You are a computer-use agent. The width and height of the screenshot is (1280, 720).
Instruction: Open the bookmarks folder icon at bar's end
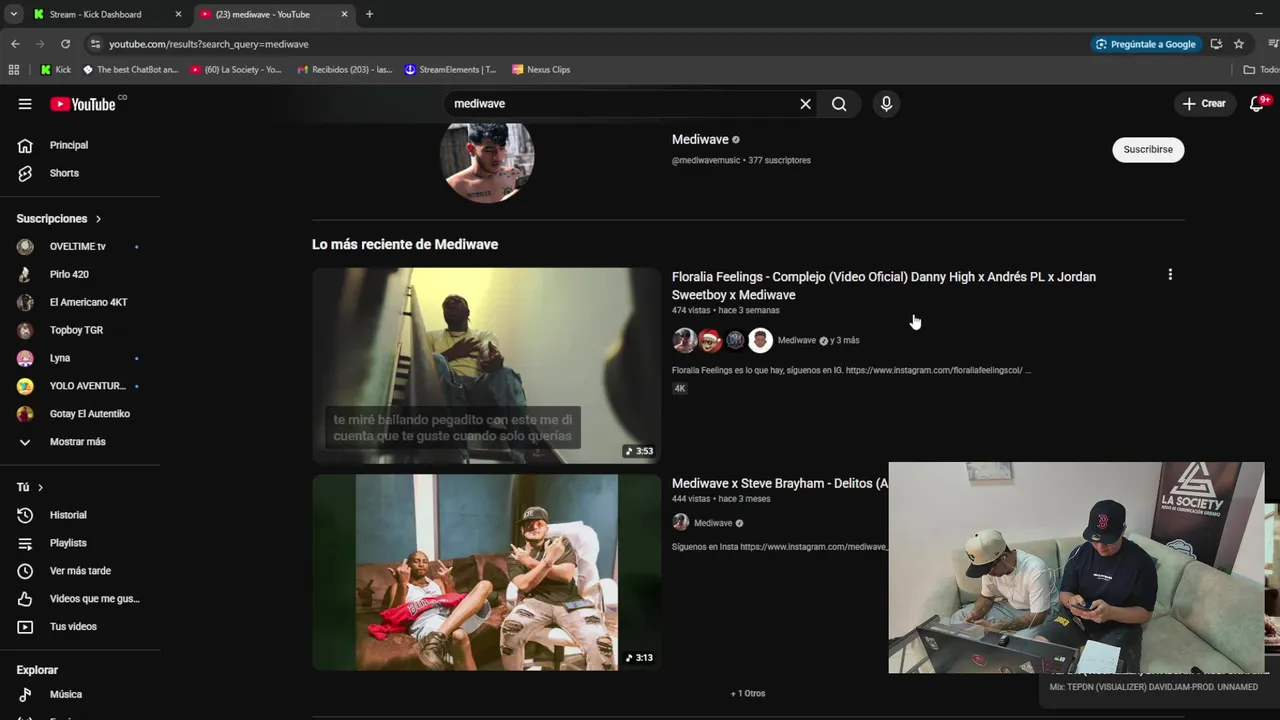[1249, 70]
